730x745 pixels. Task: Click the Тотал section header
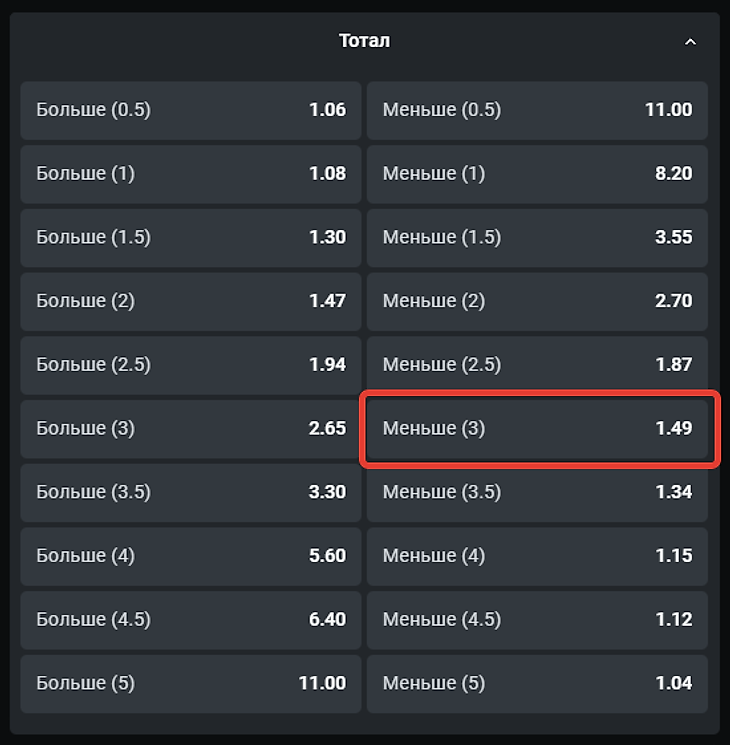pyautogui.click(x=364, y=41)
